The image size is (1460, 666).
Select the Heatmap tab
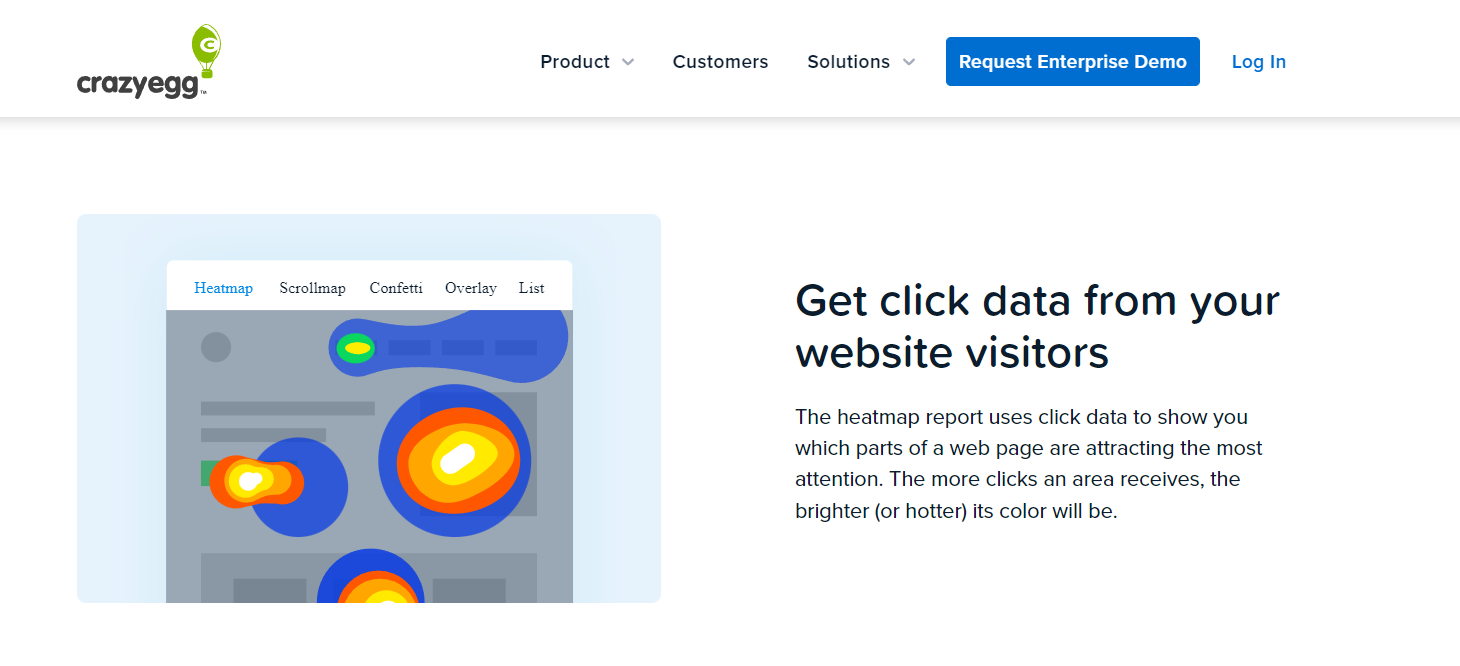pos(223,288)
